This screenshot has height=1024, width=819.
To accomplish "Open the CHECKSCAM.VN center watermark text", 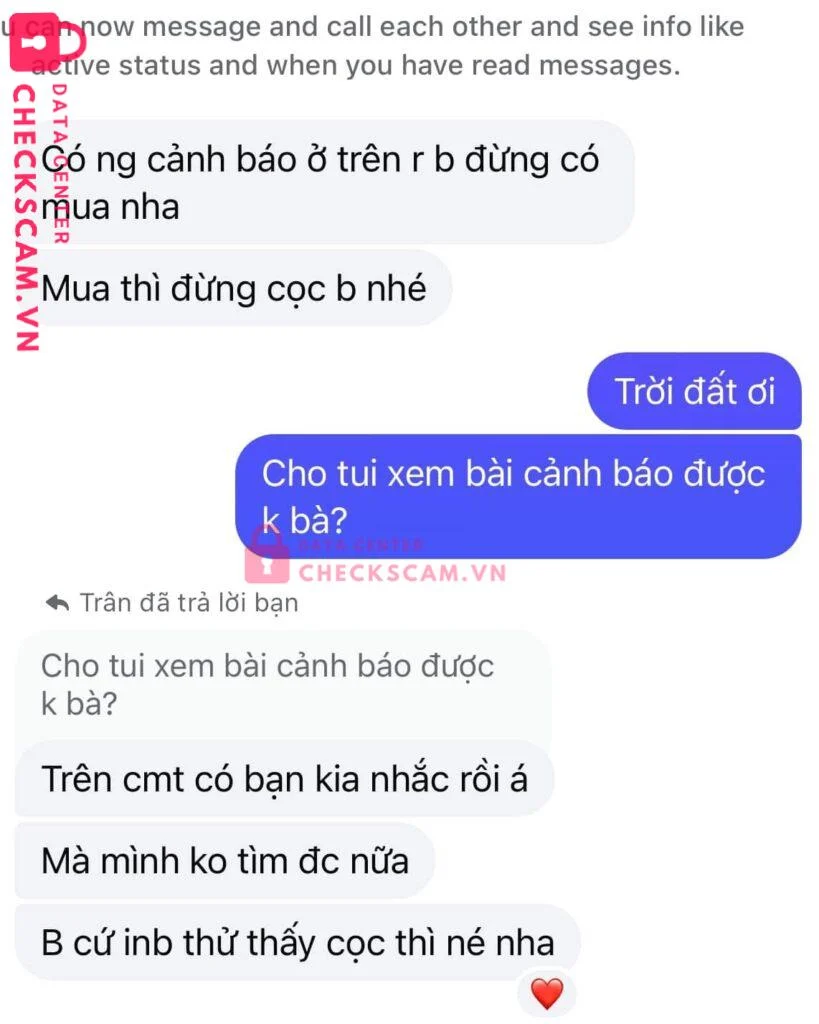I will click(402, 573).
